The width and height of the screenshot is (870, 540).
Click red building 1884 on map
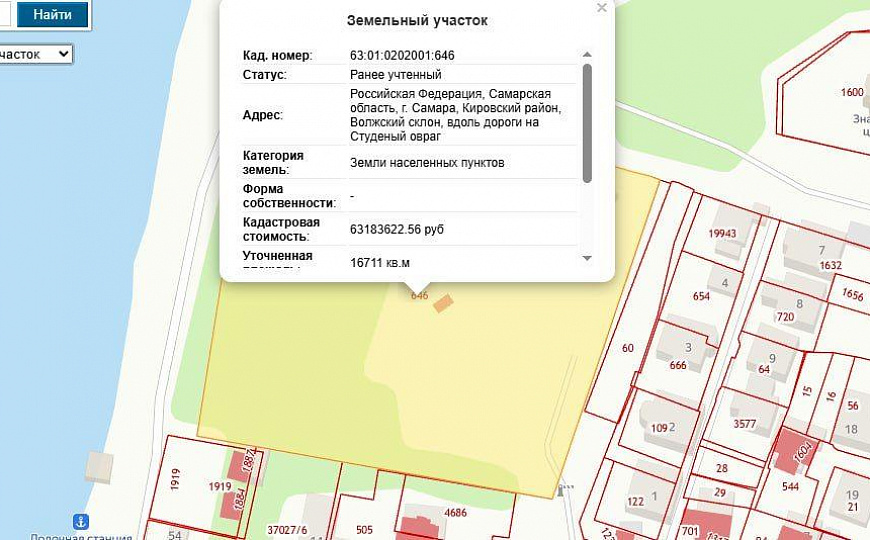232,504
